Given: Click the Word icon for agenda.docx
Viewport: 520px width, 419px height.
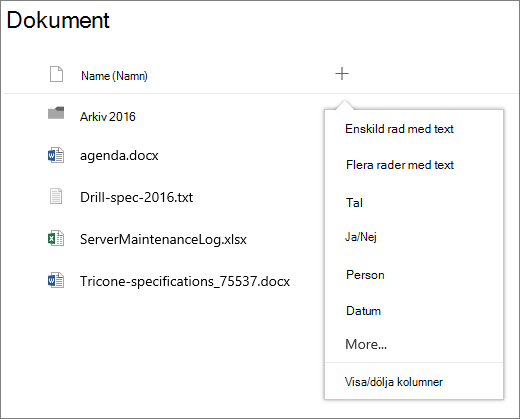Looking at the screenshot, I should pos(56,155).
